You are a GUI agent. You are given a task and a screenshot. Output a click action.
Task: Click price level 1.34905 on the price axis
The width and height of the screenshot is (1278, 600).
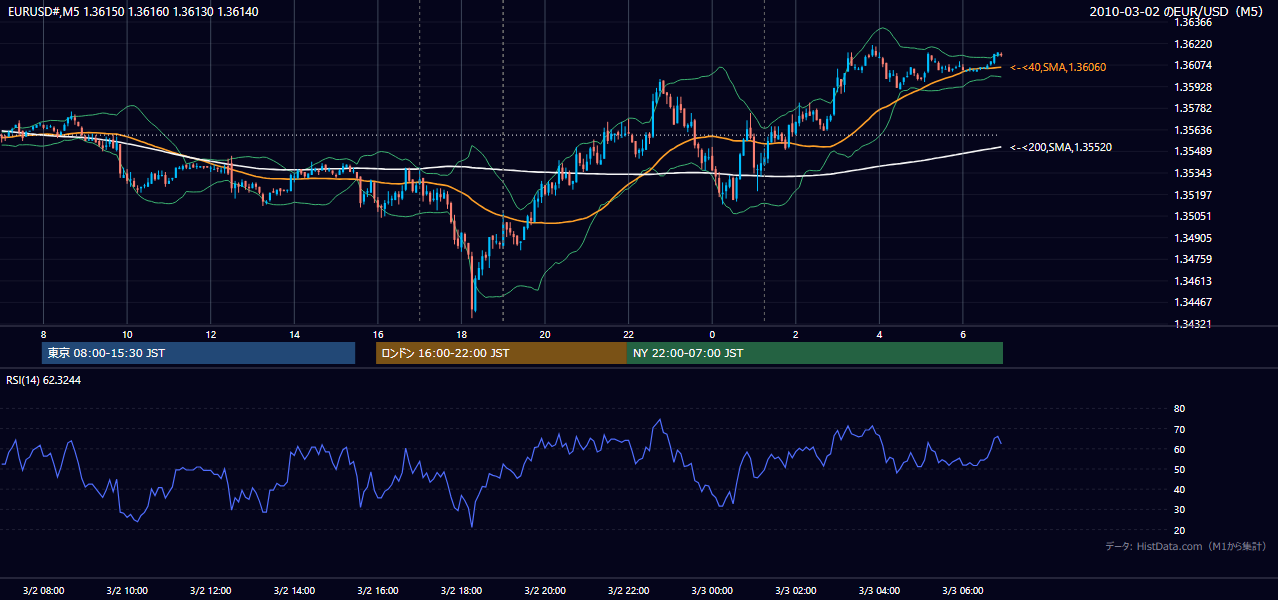pyautogui.click(x=1192, y=238)
